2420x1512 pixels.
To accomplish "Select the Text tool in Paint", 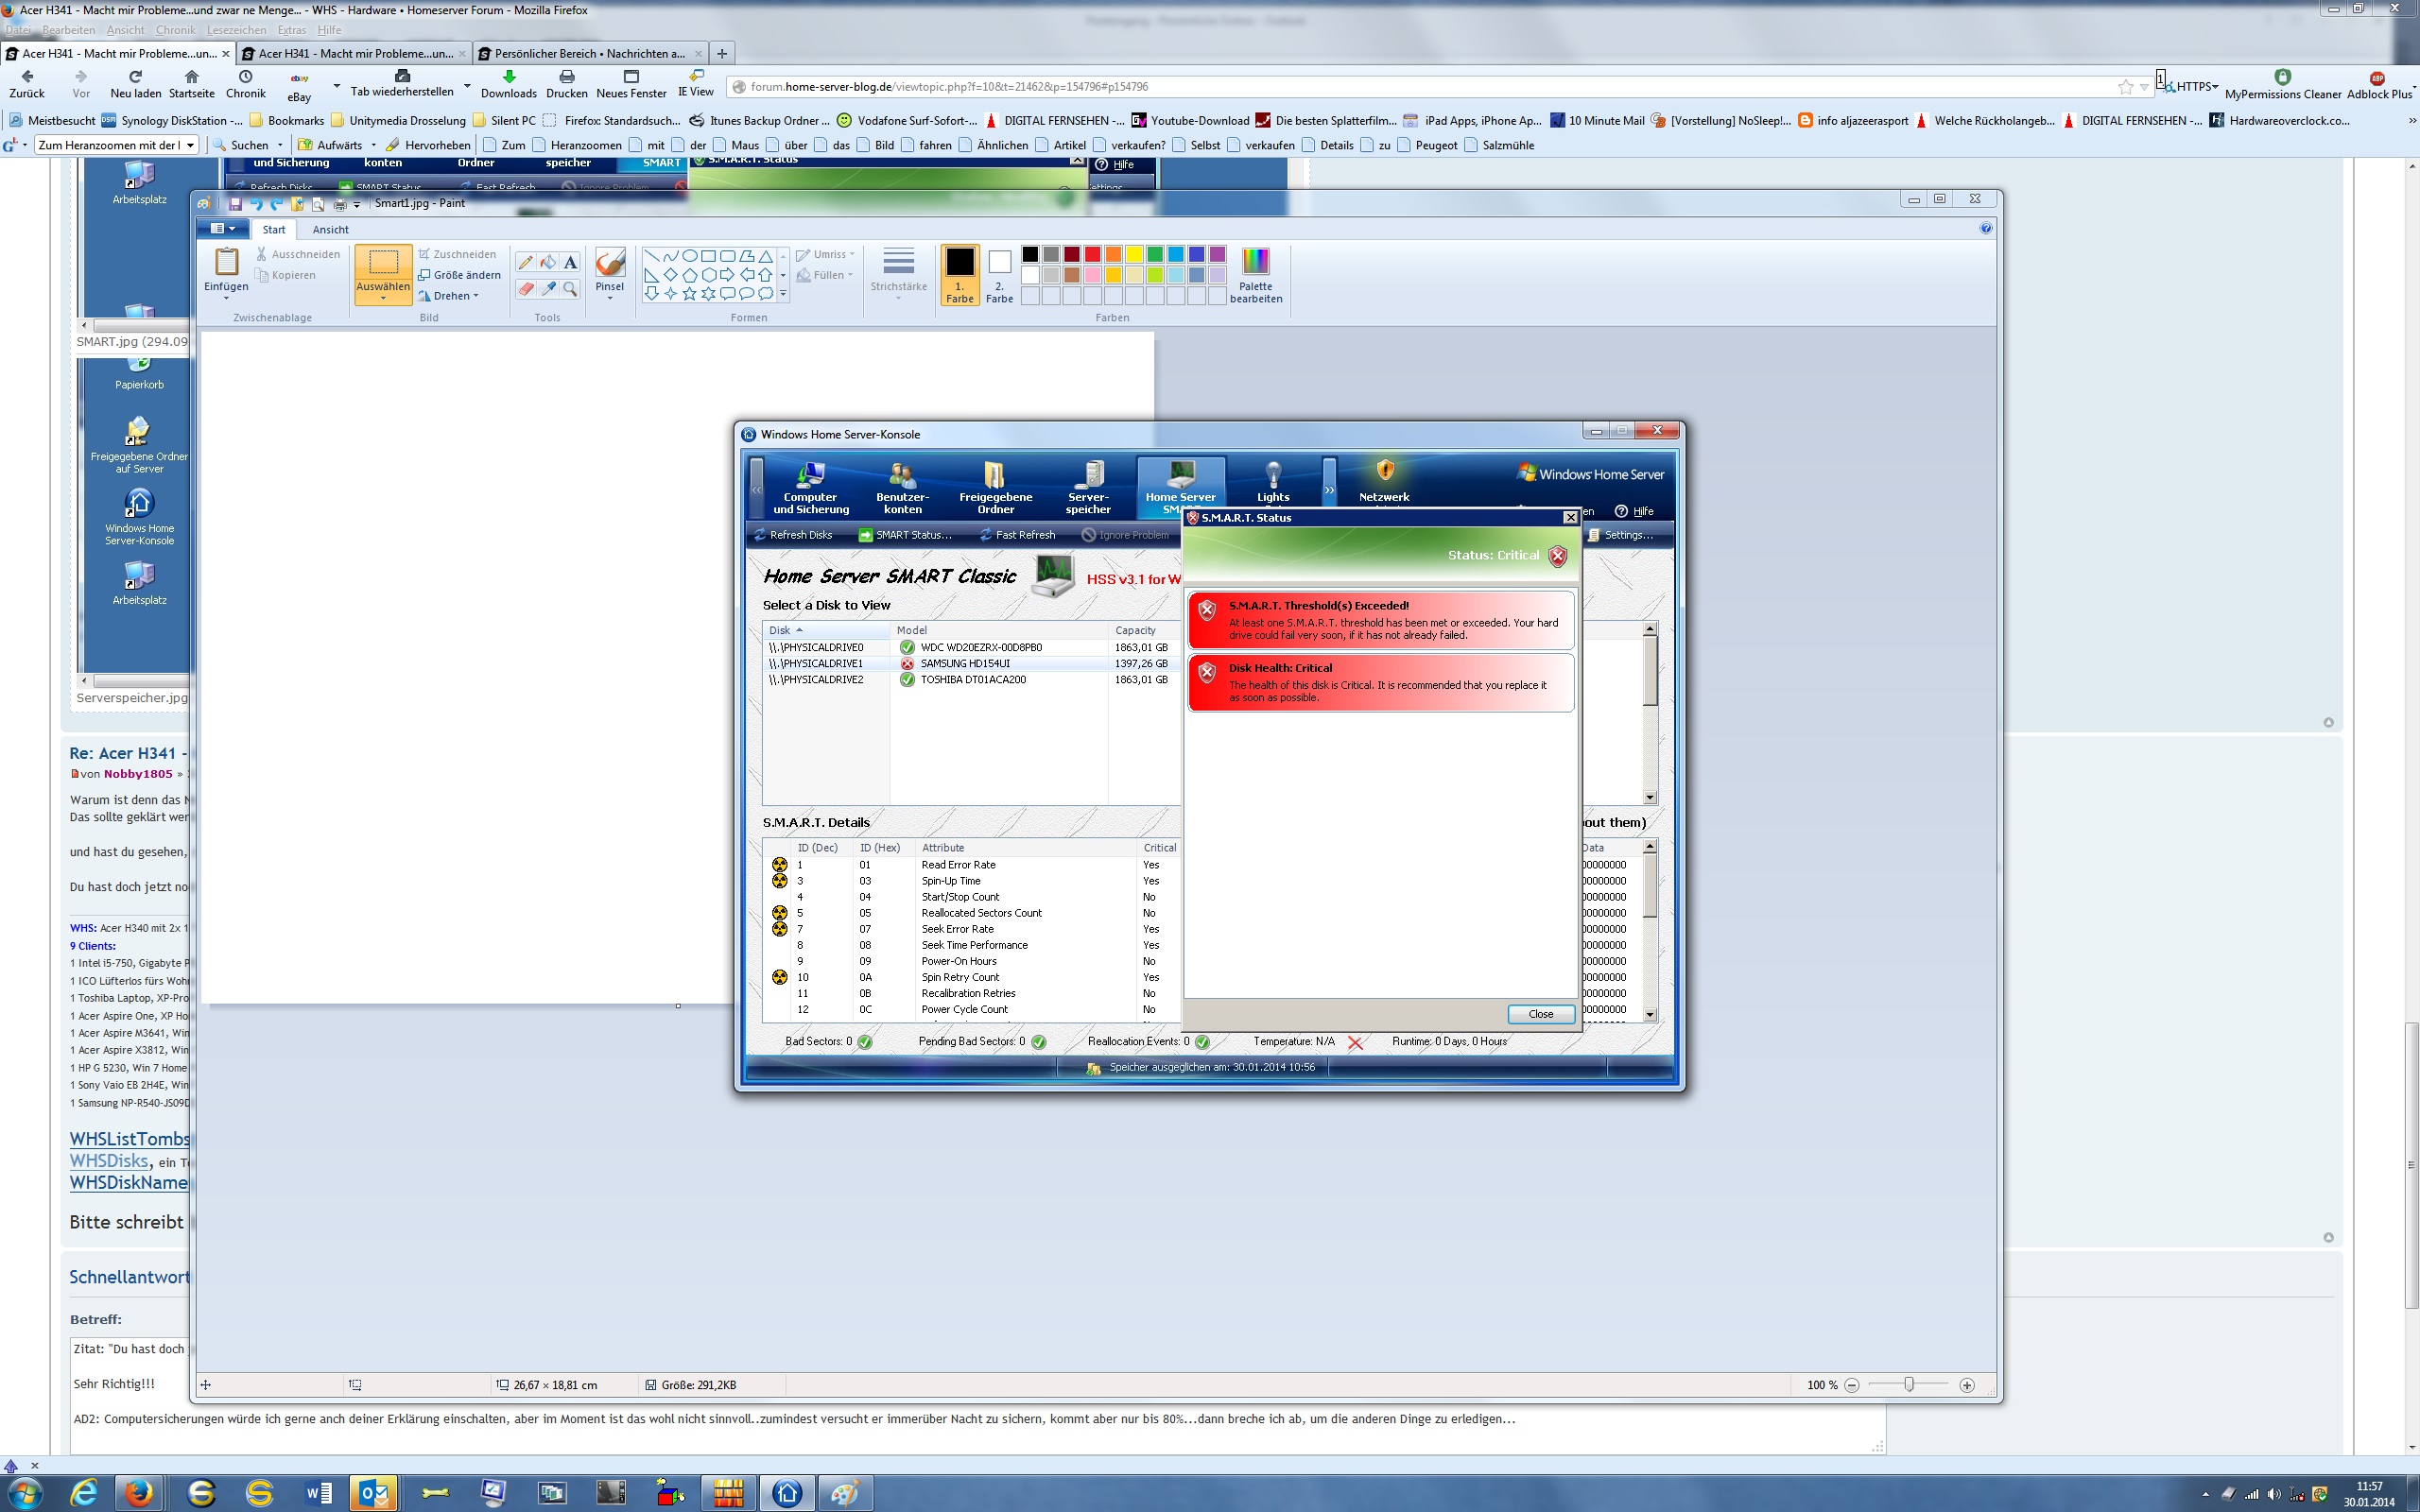I will coord(570,262).
